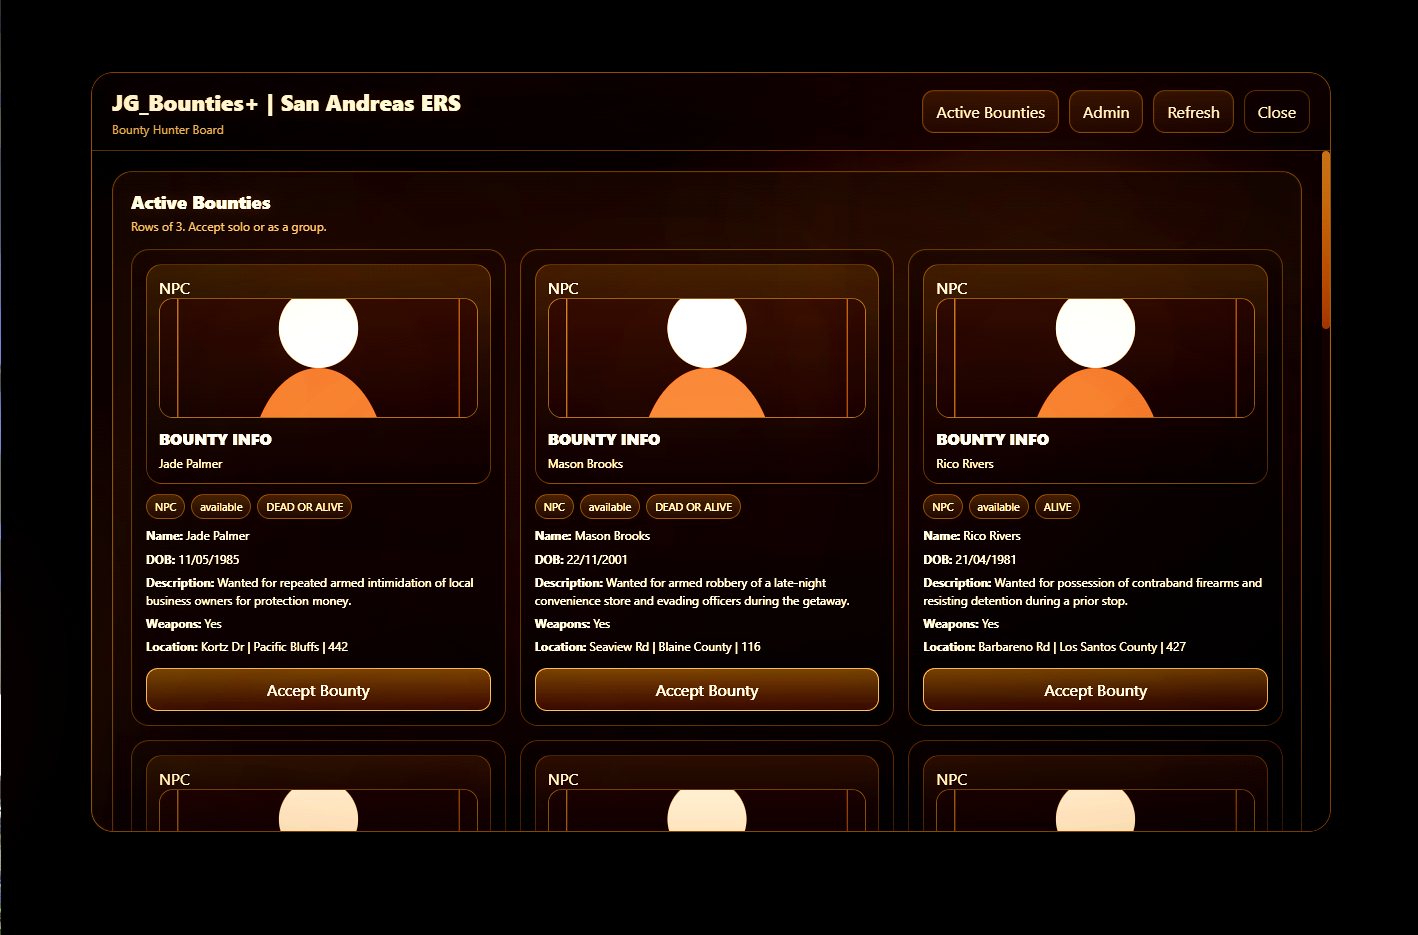
Task: Click the BOUNTY INFO heading above Rico Rivers
Action: coord(992,439)
